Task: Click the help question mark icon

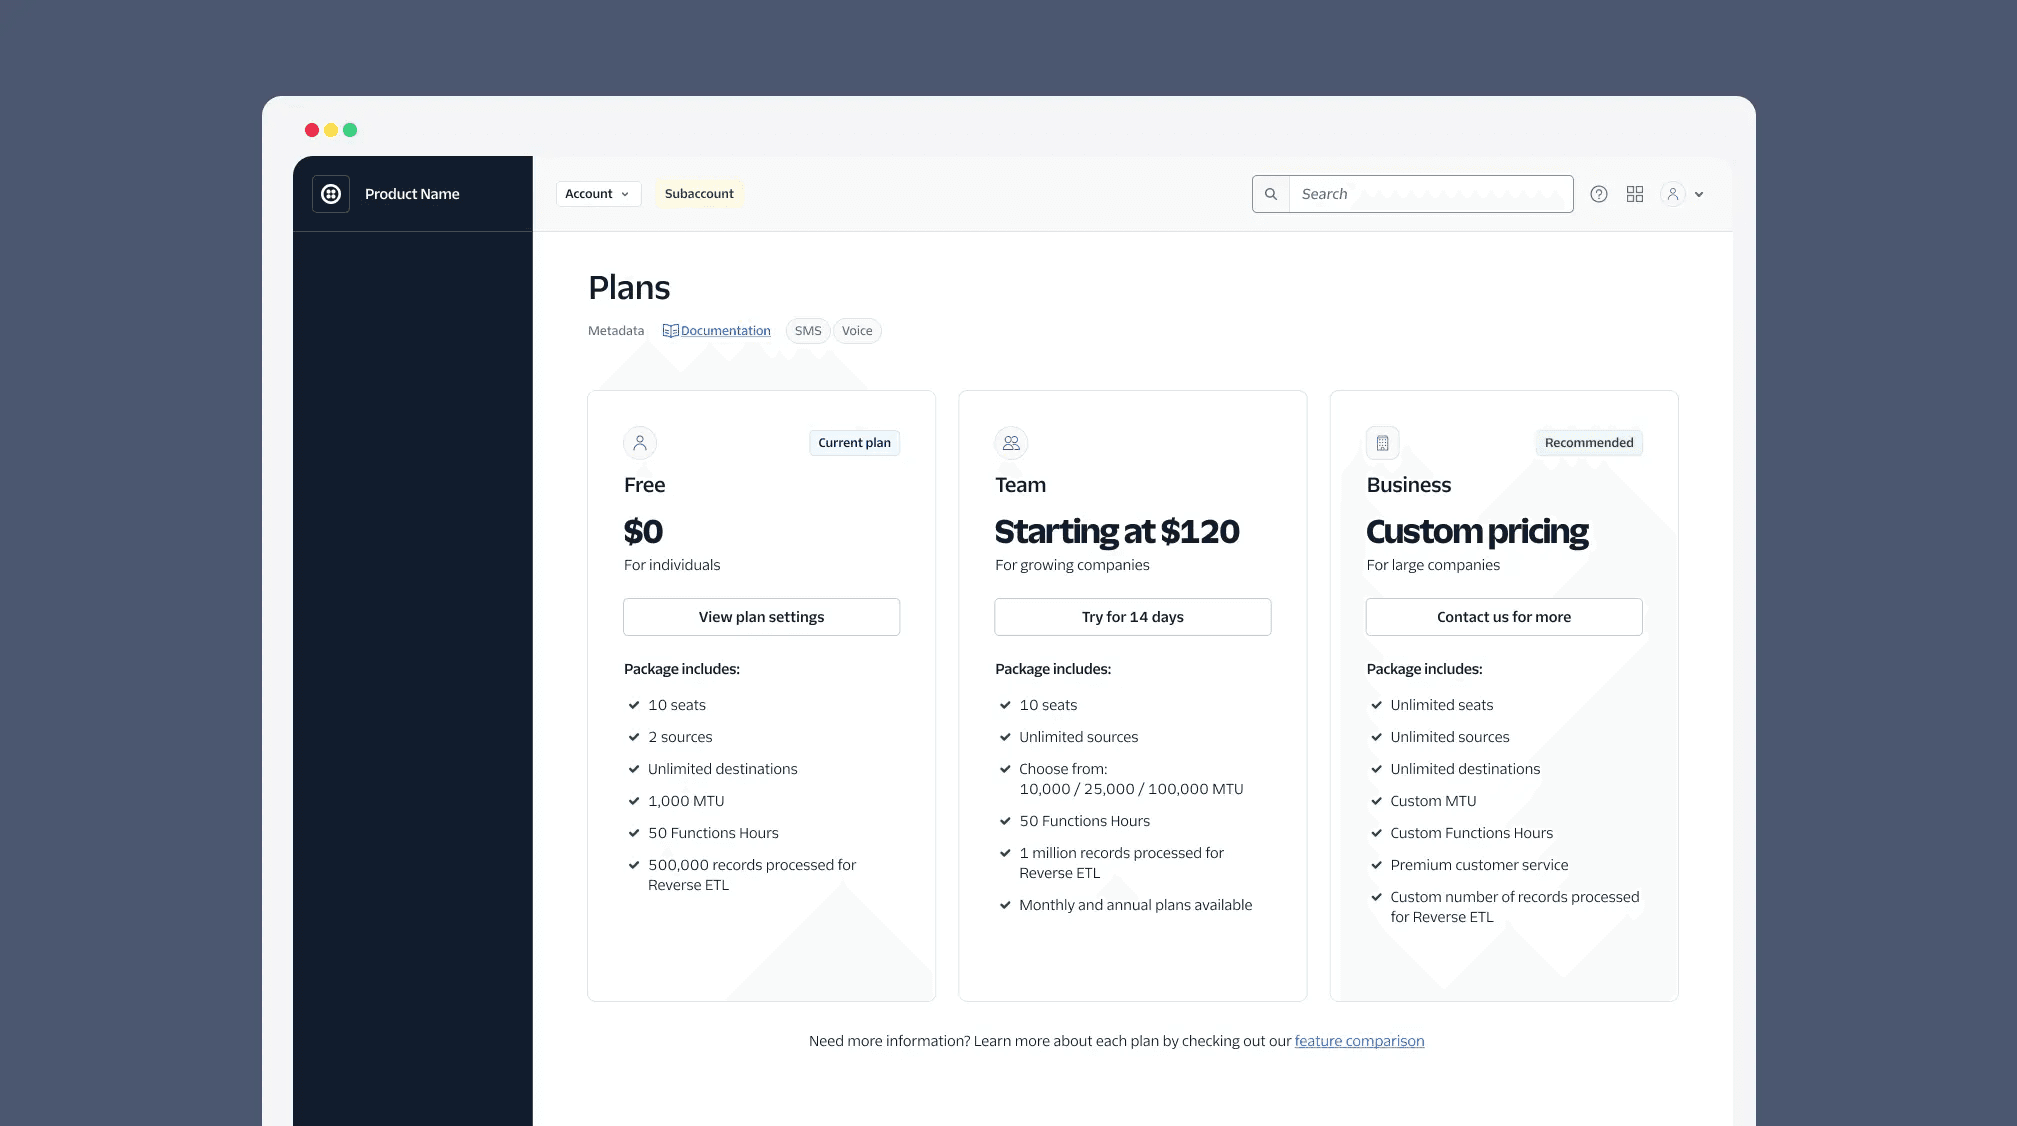Action: 1599,193
